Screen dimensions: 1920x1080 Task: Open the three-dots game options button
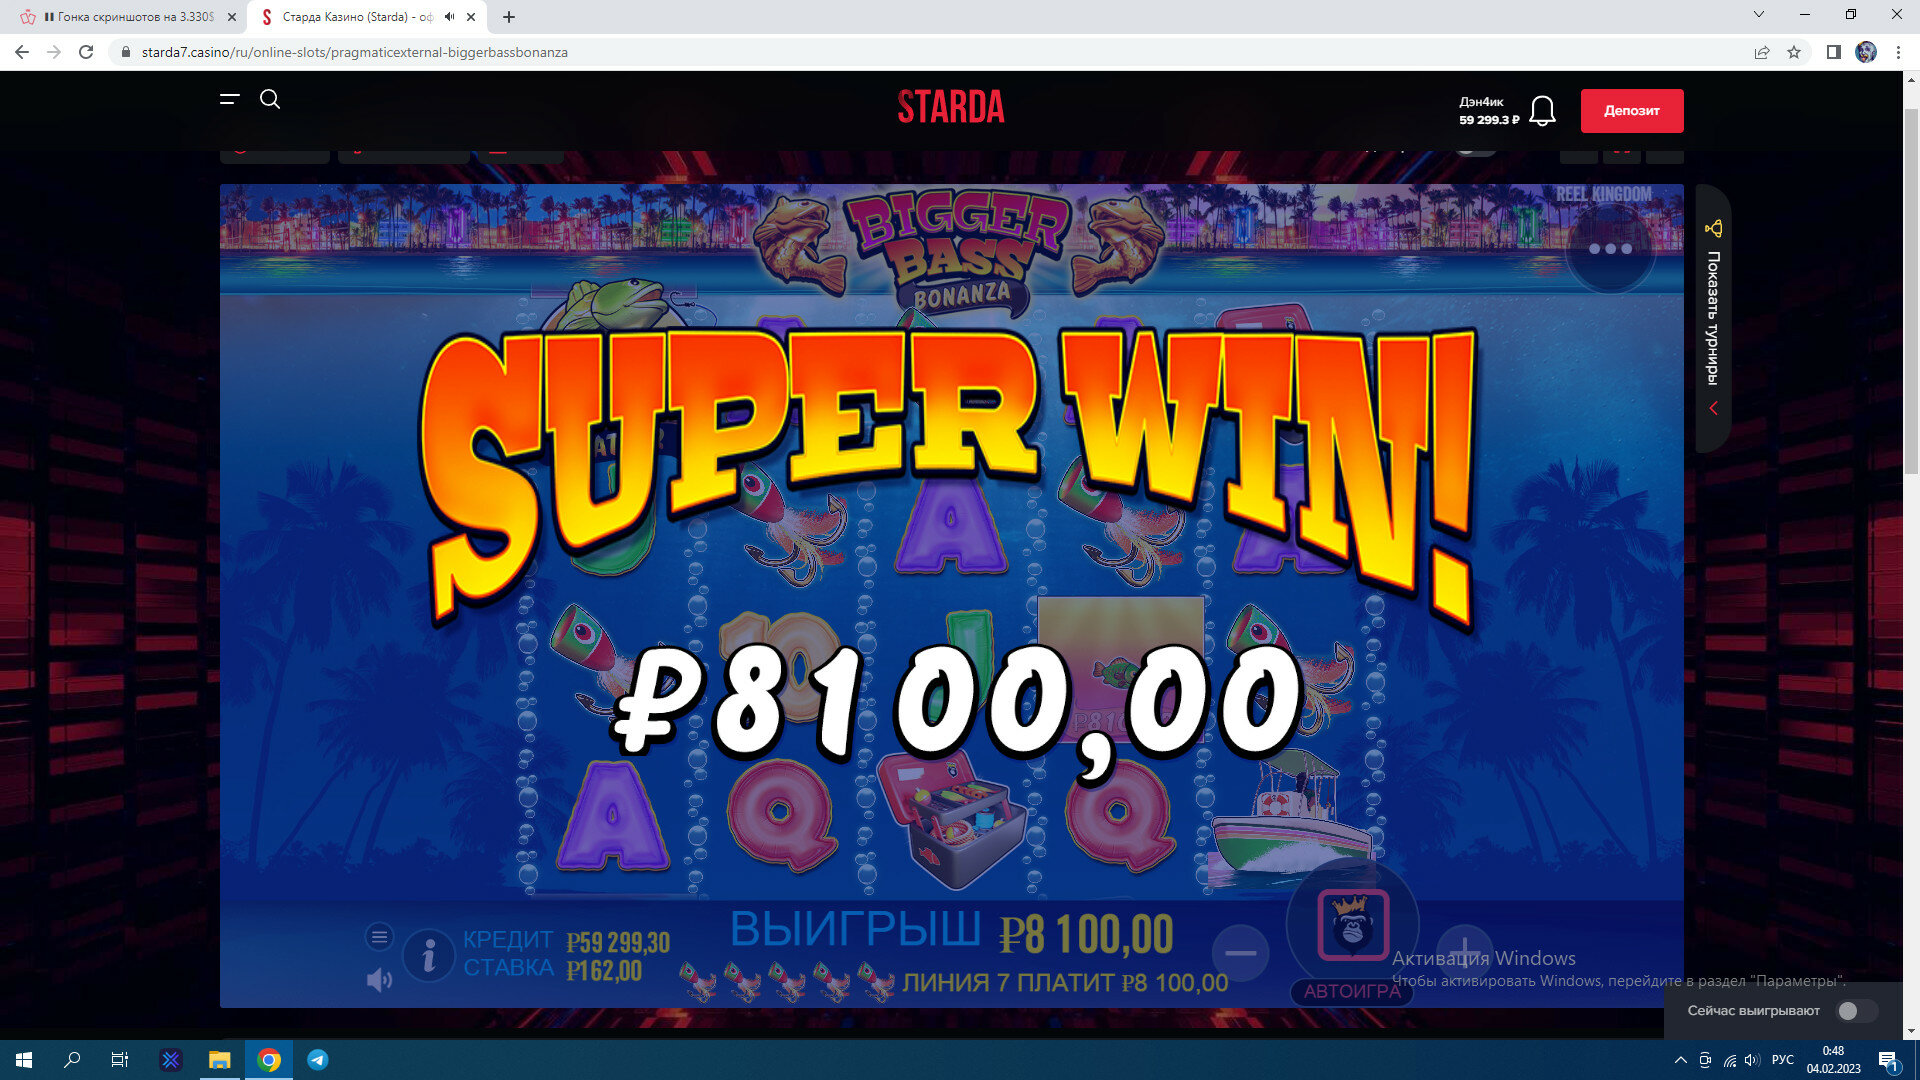(1610, 249)
